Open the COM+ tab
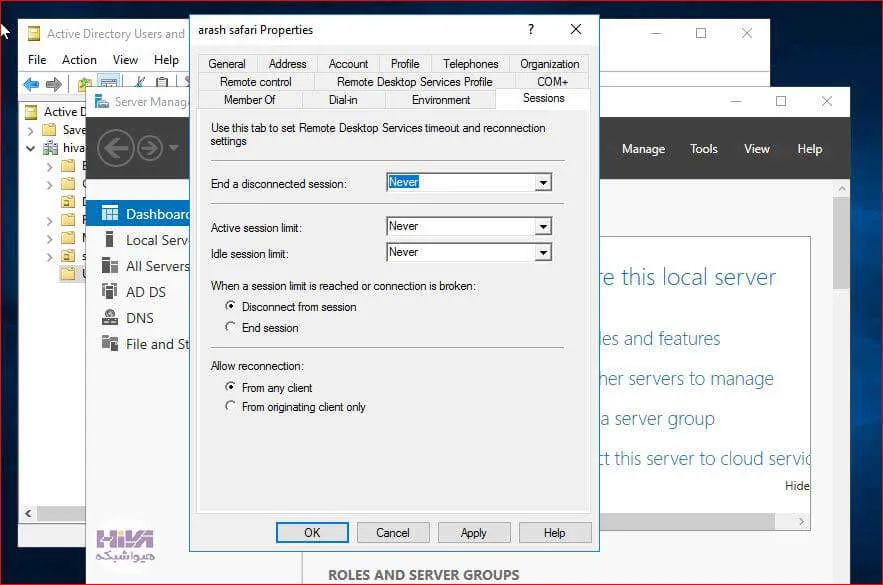883x585 pixels. pyautogui.click(x=552, y=82)
